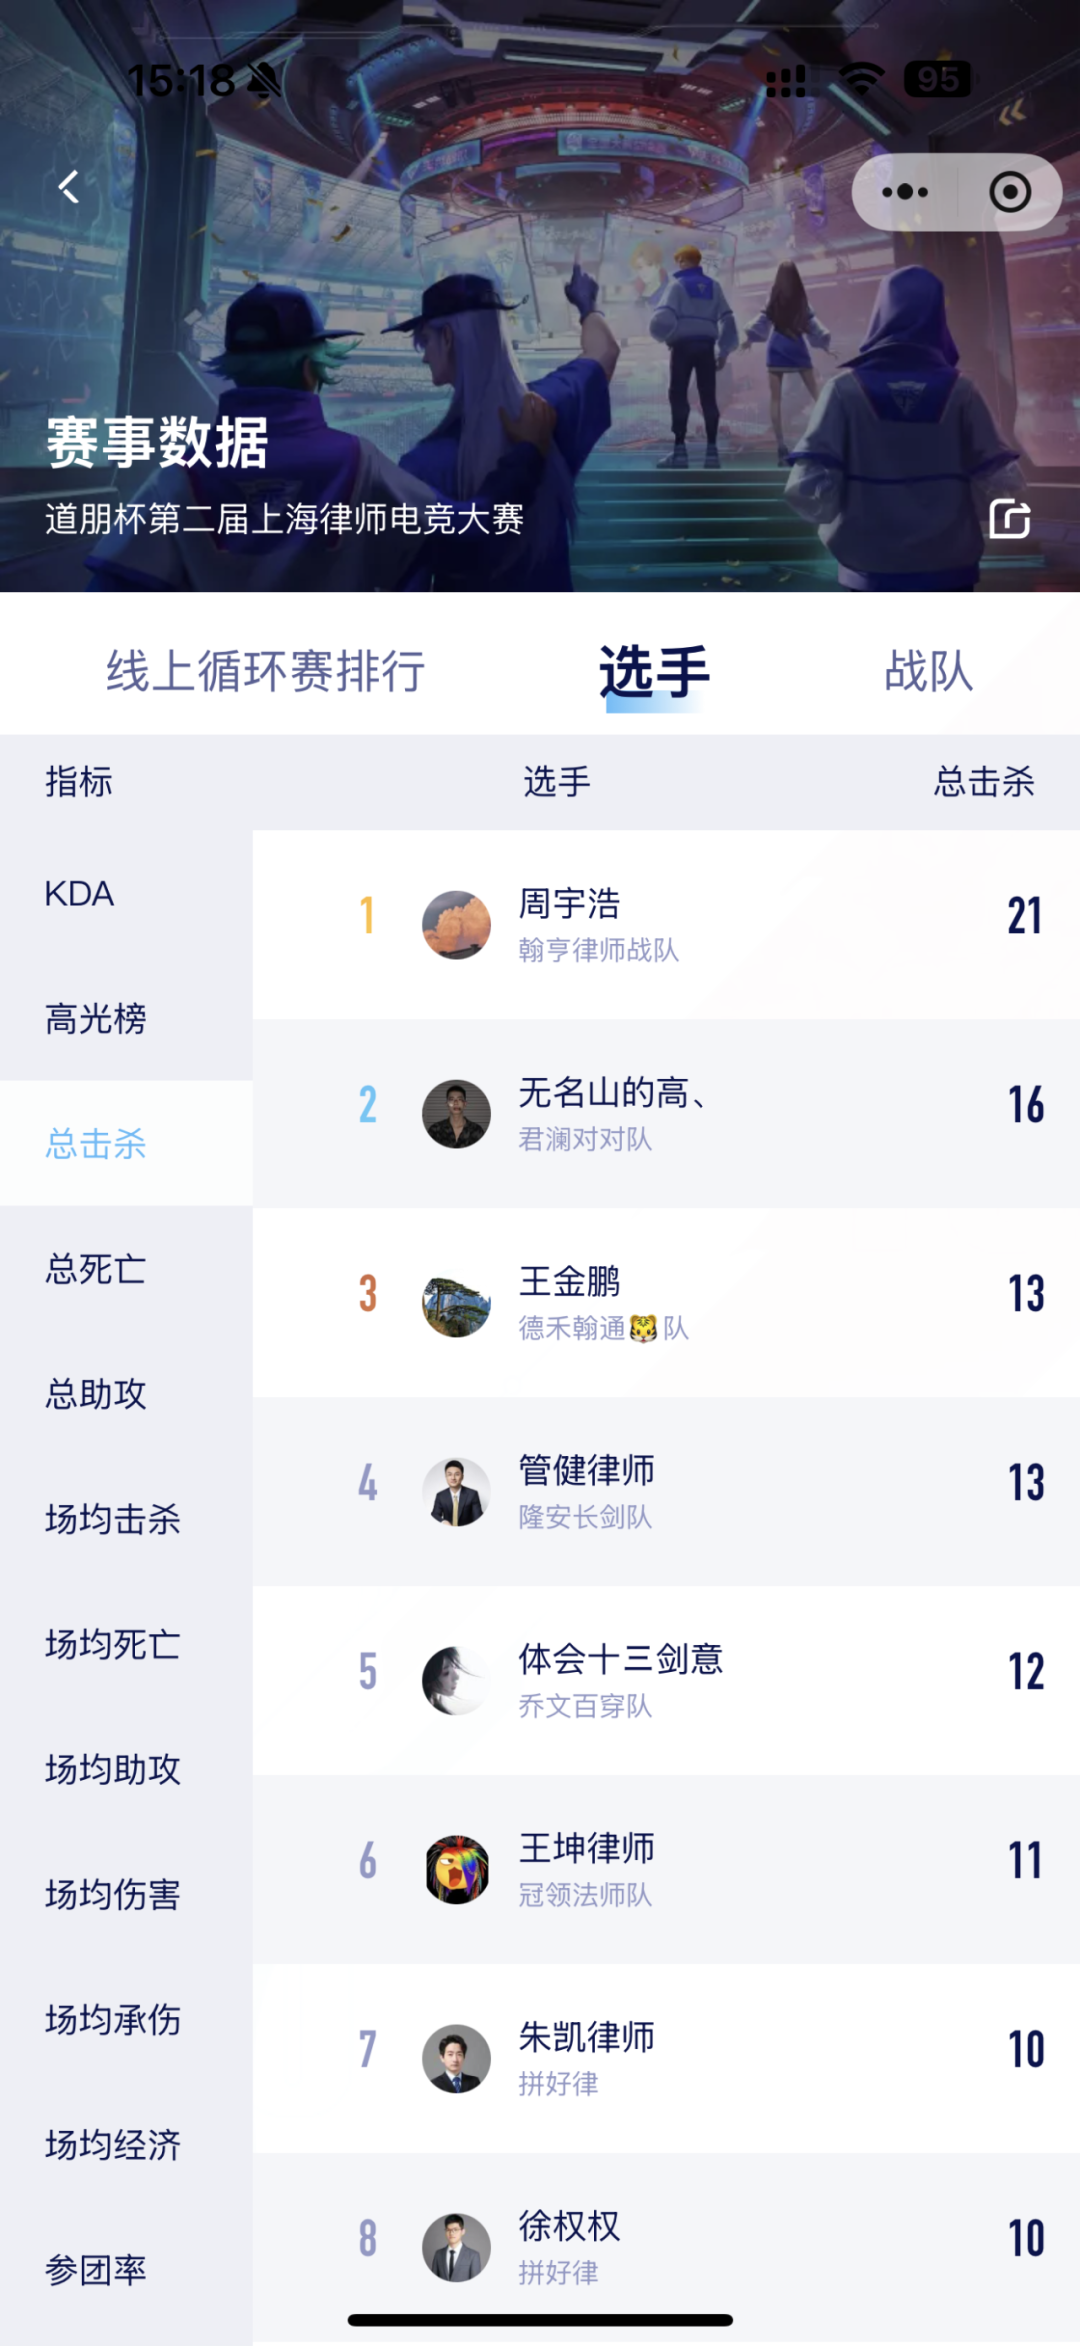1080x2346 pixels.
Task: Show 总助攻 ranking
Action: tap(96, 1394)
